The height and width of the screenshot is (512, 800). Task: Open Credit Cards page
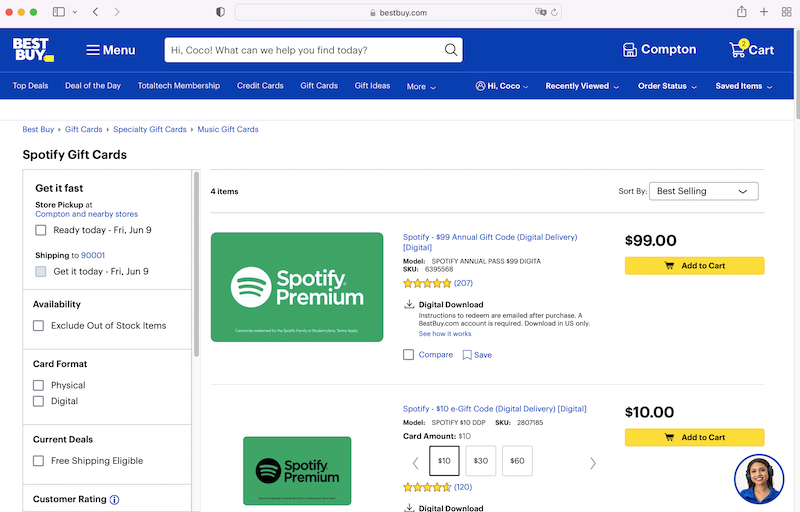[x=260, y=86]
